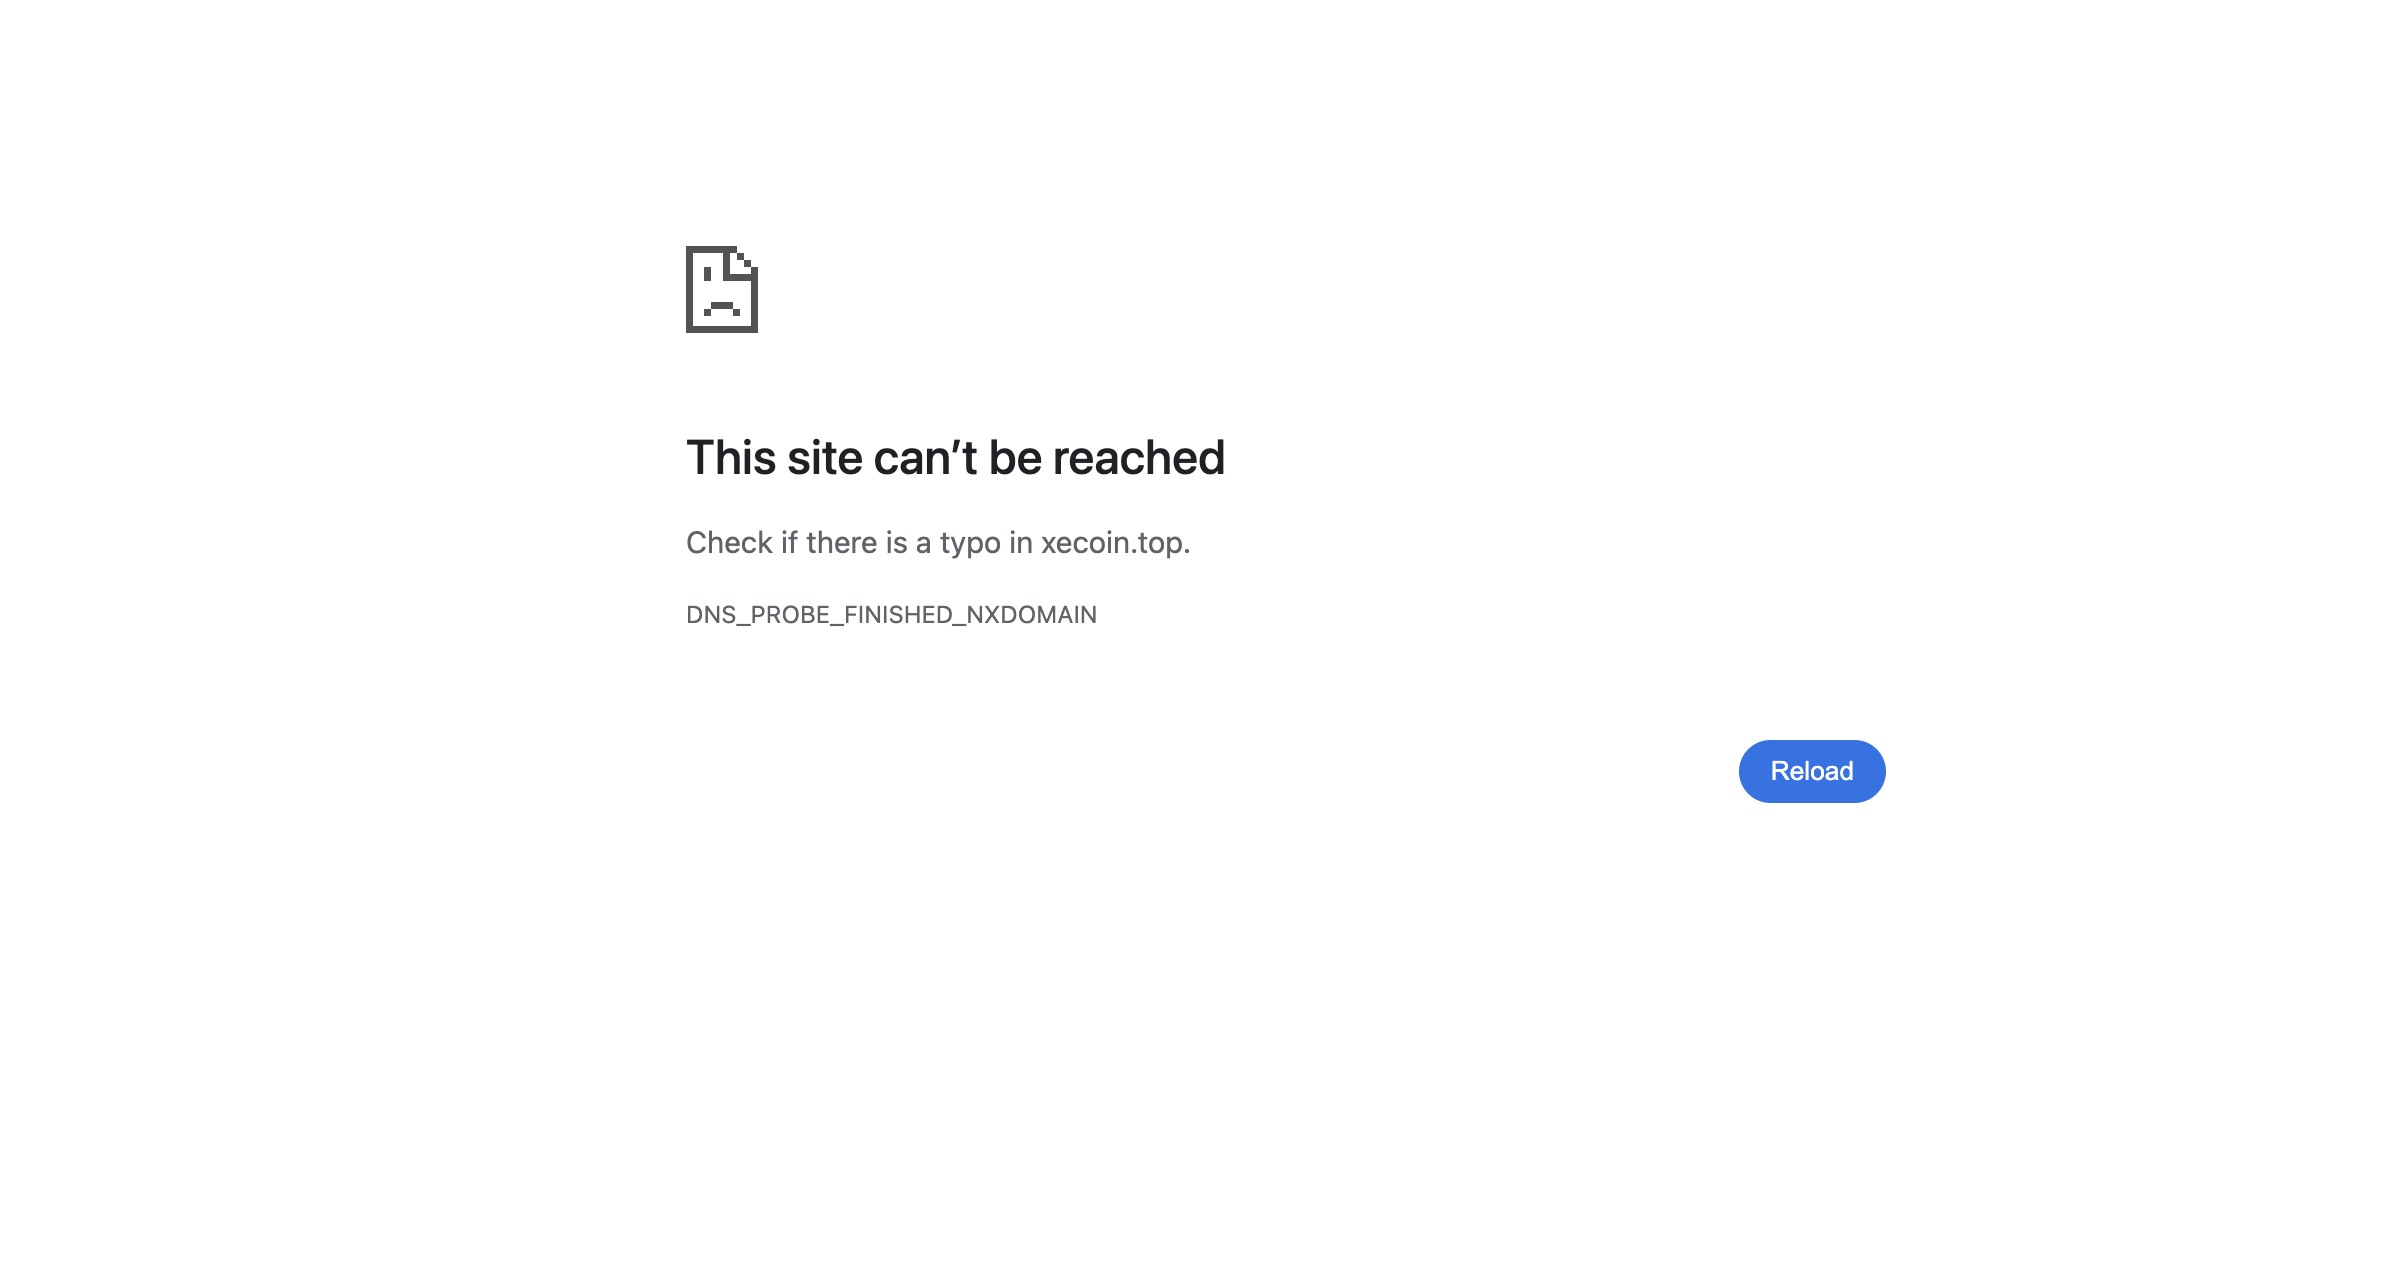
Task: Click the word "reached" in the heading
Action: coord(1138,458)
